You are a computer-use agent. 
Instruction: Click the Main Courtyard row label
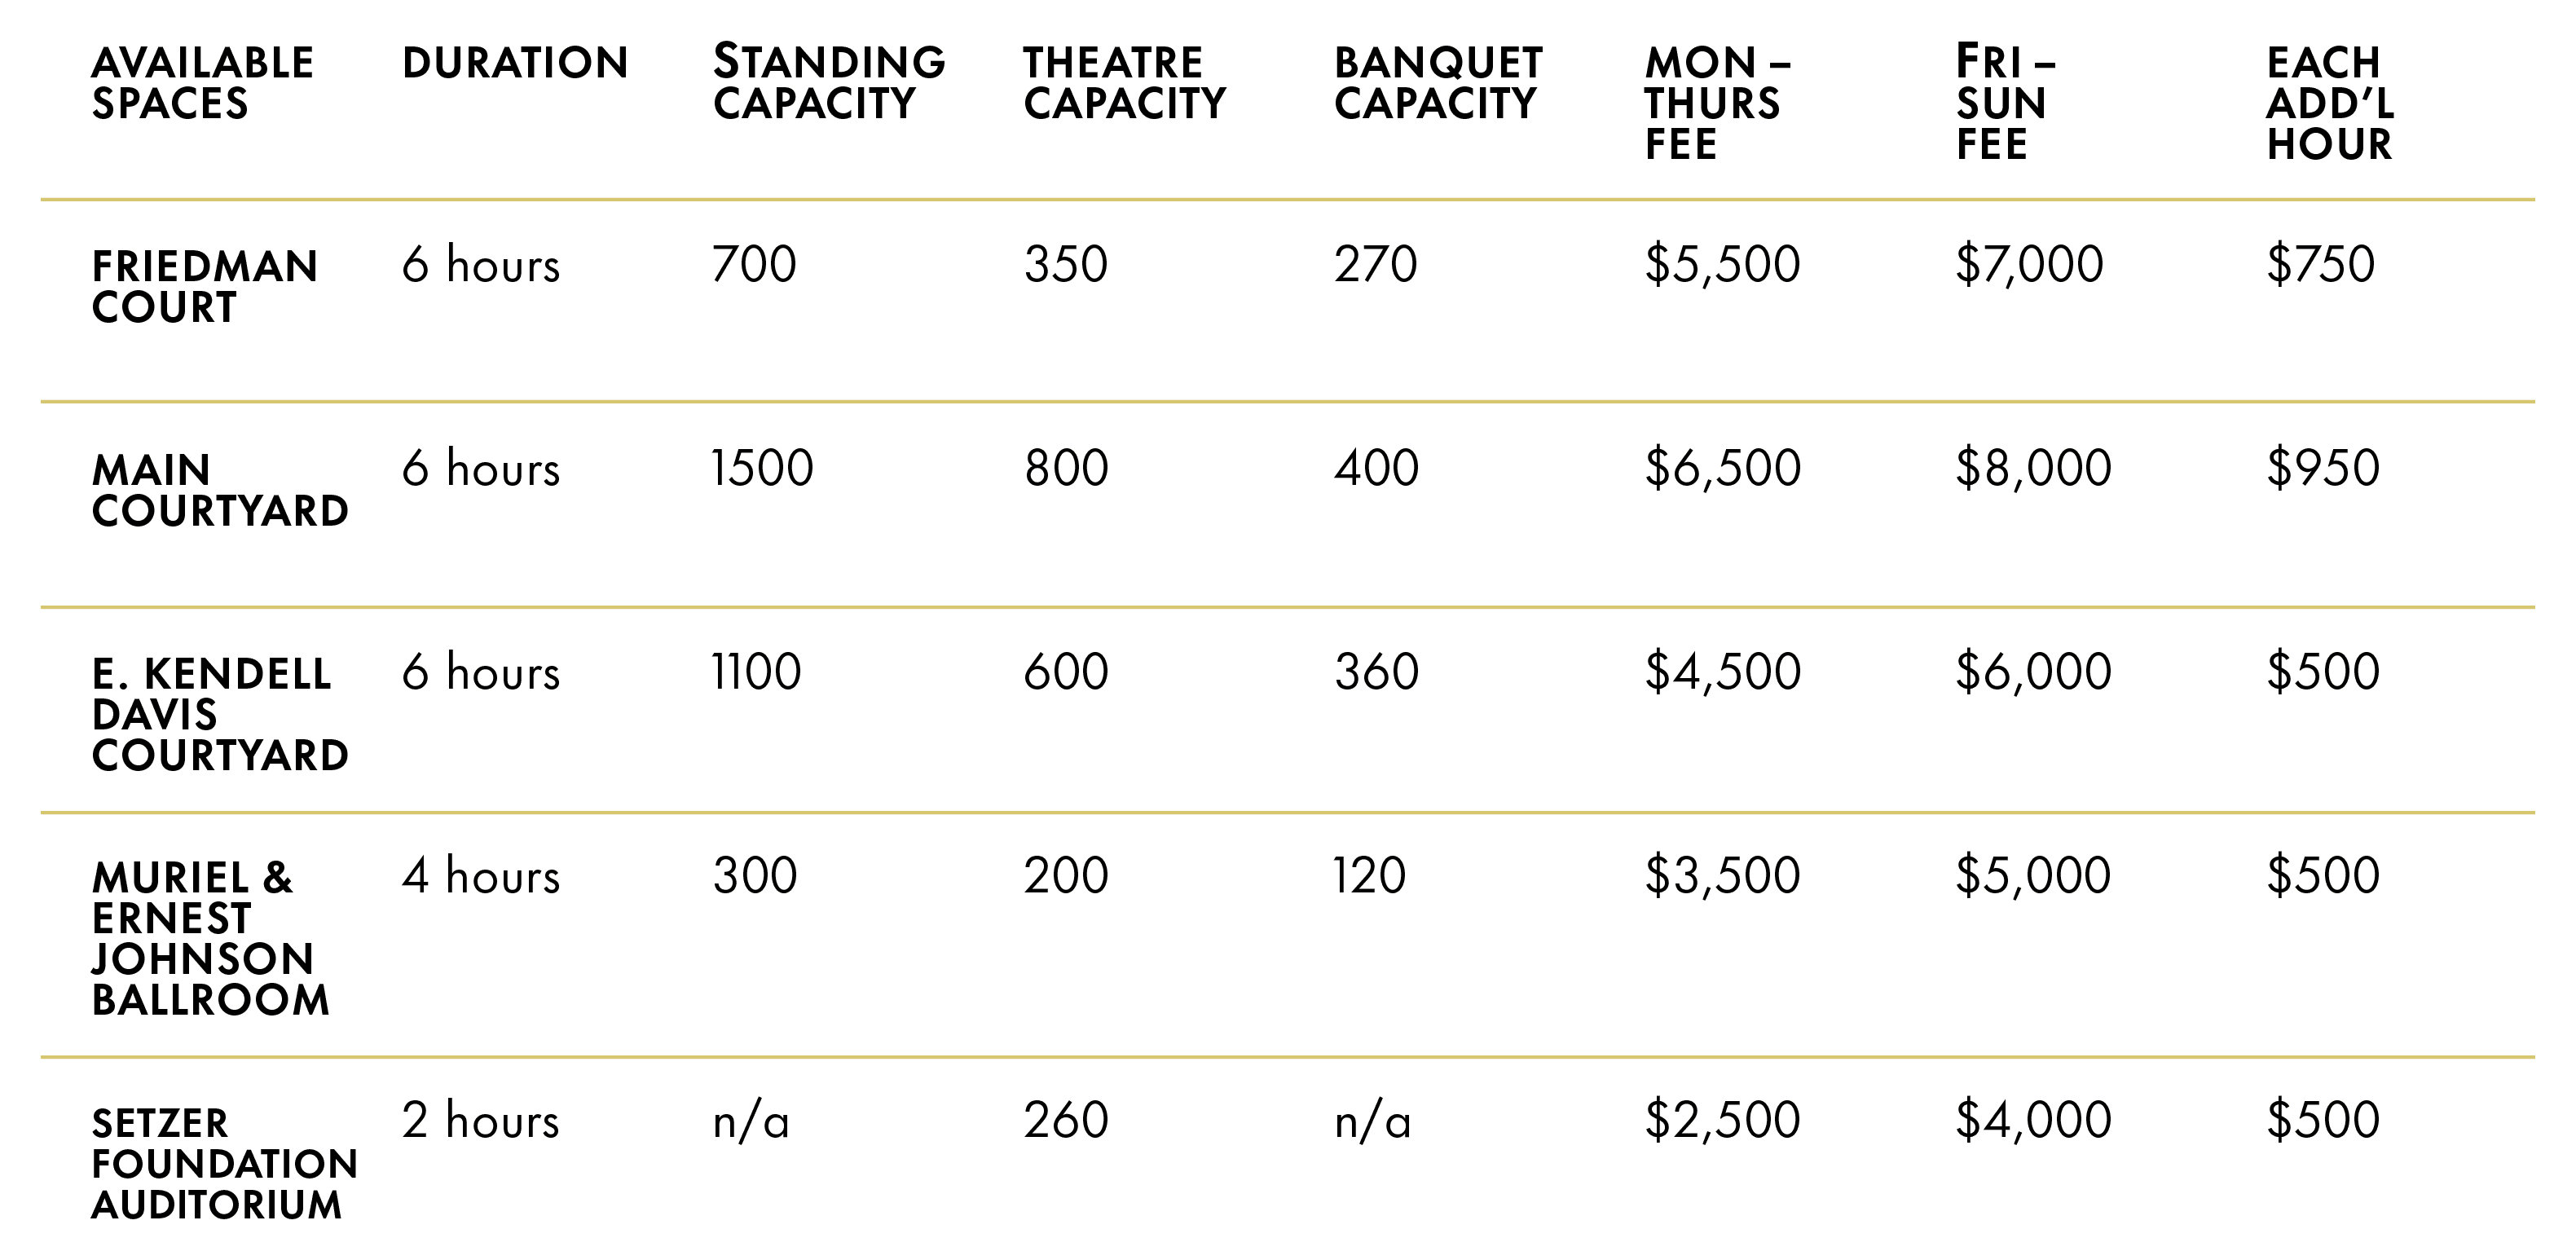point(219,490)
